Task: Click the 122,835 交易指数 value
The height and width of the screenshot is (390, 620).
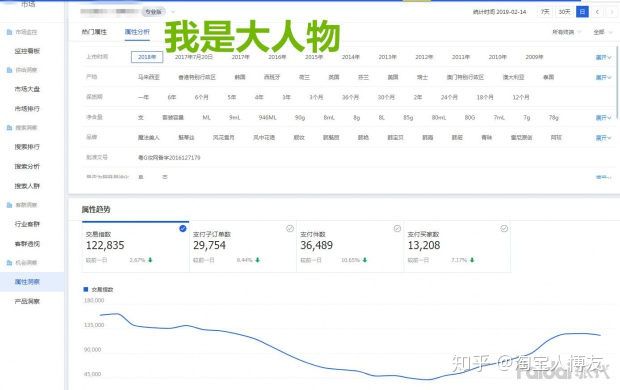Action: (105, 245)
